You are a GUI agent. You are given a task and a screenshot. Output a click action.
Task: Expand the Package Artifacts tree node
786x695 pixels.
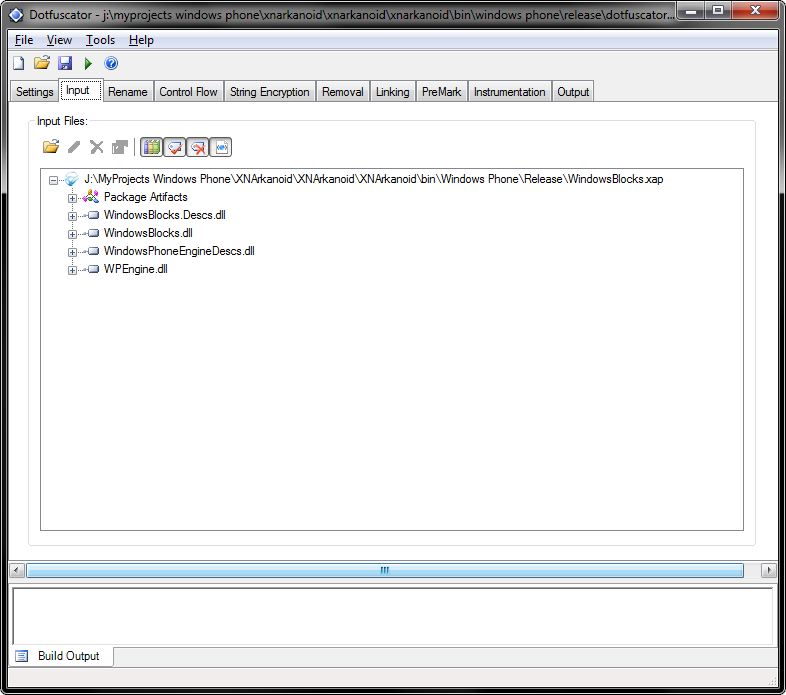tap(72, 198)
